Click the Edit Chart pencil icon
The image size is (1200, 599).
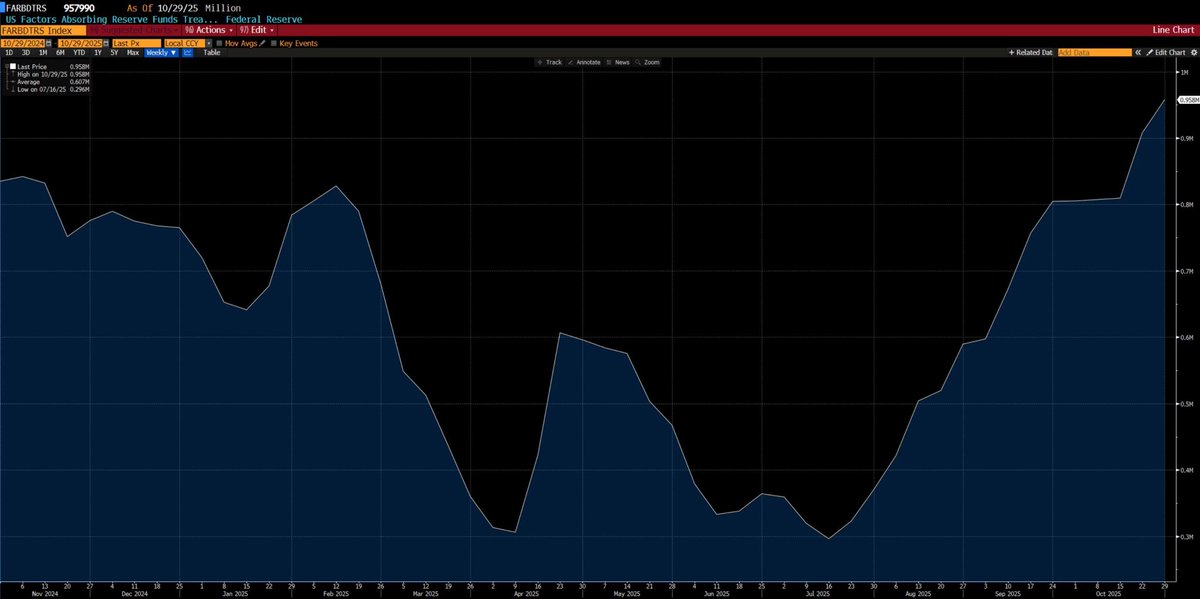click(1151, 52)
